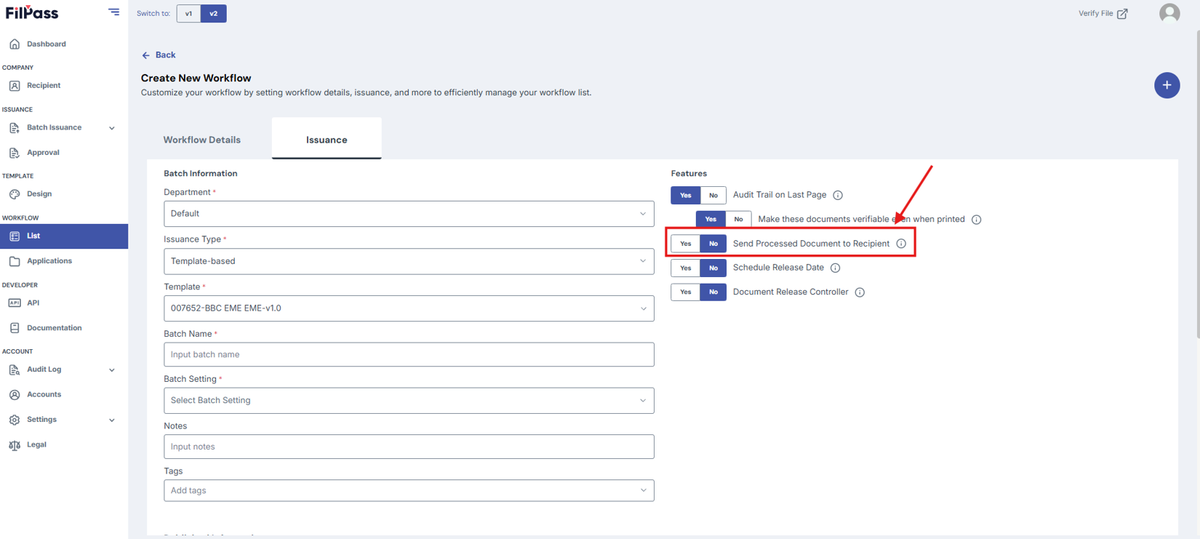Collapse the sidebar hamburger menu icon
Screen dimensions: 1200x539
point(113,12)
